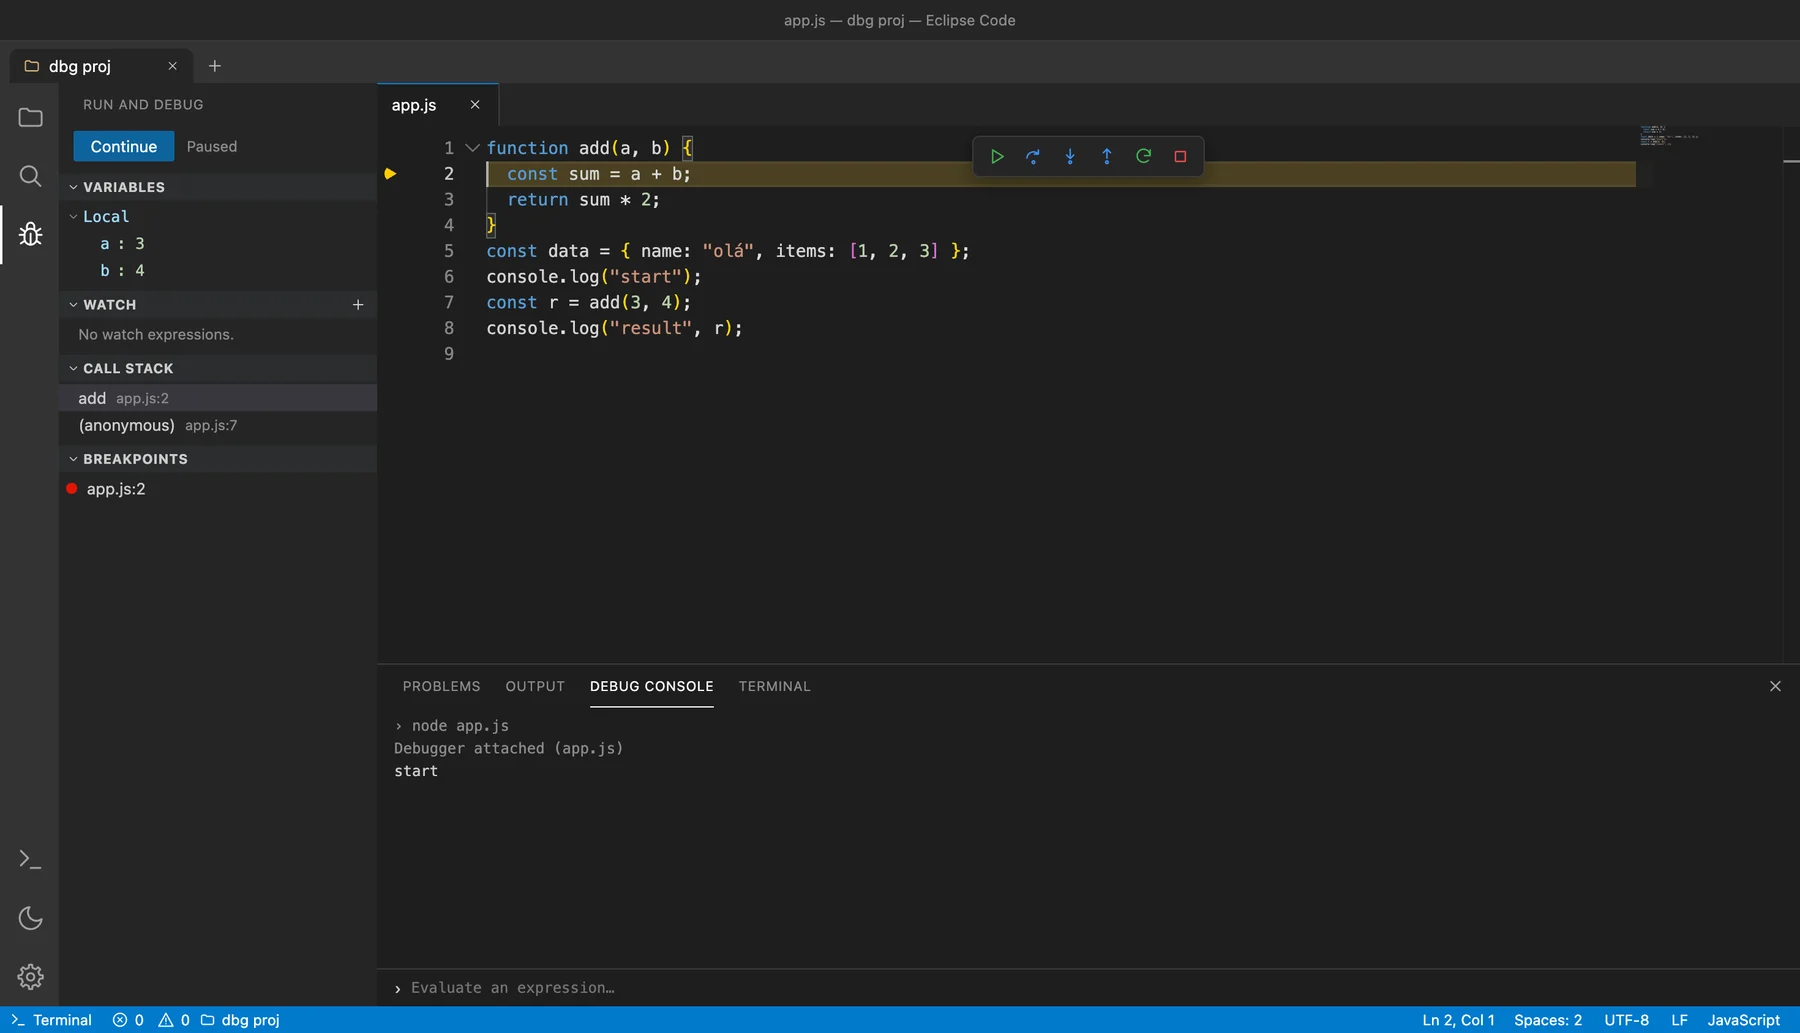1800x1033 pixels.
Task: Close the bottom debug panel
Action: pos(1775,686)
